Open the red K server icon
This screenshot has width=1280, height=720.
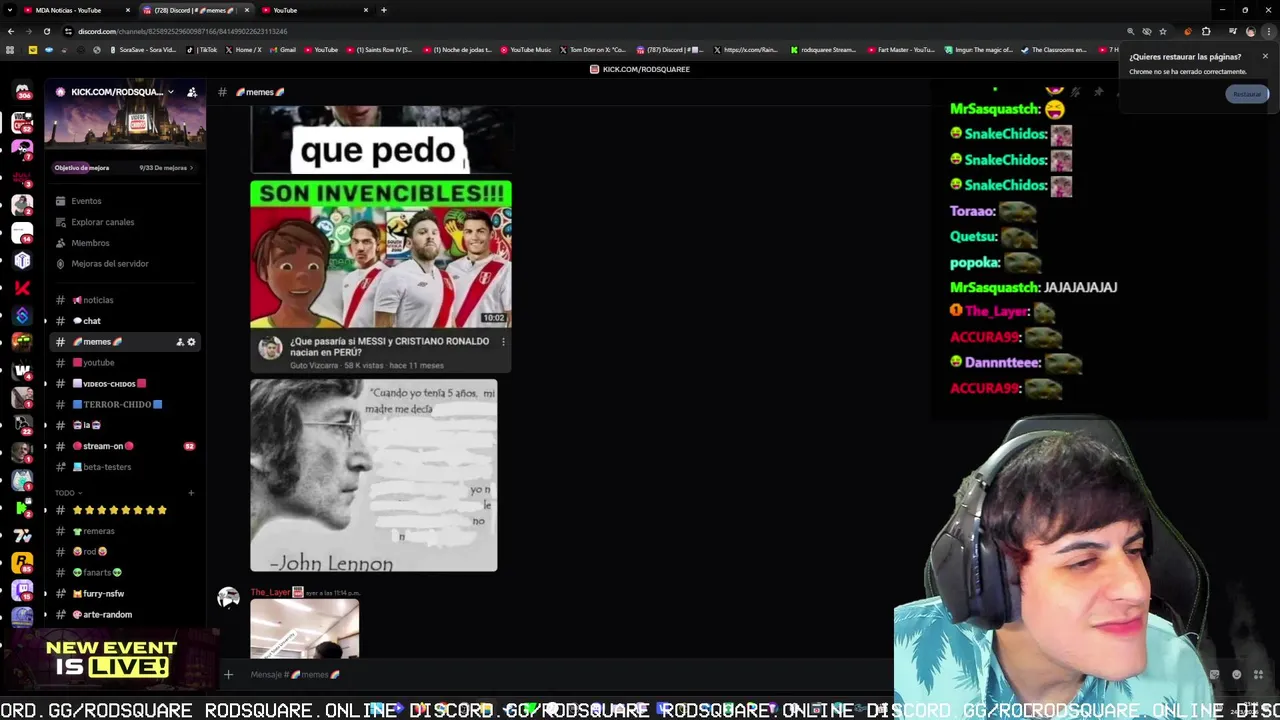click(22, 288)
